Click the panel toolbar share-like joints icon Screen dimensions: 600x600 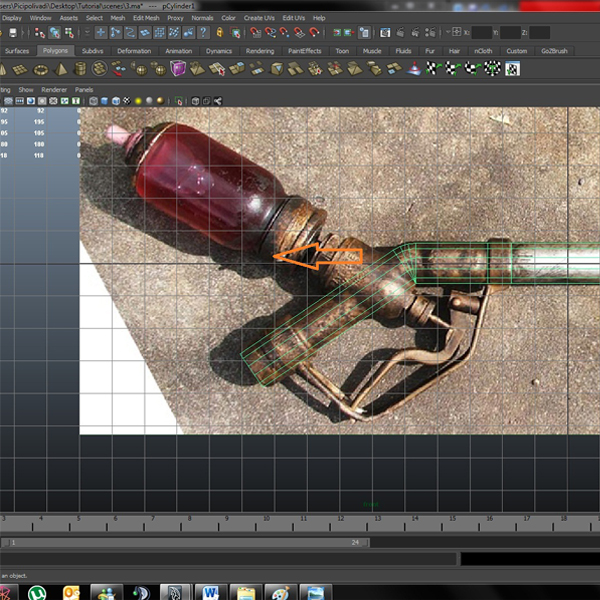pyautogui.click(x=218, y=101)
